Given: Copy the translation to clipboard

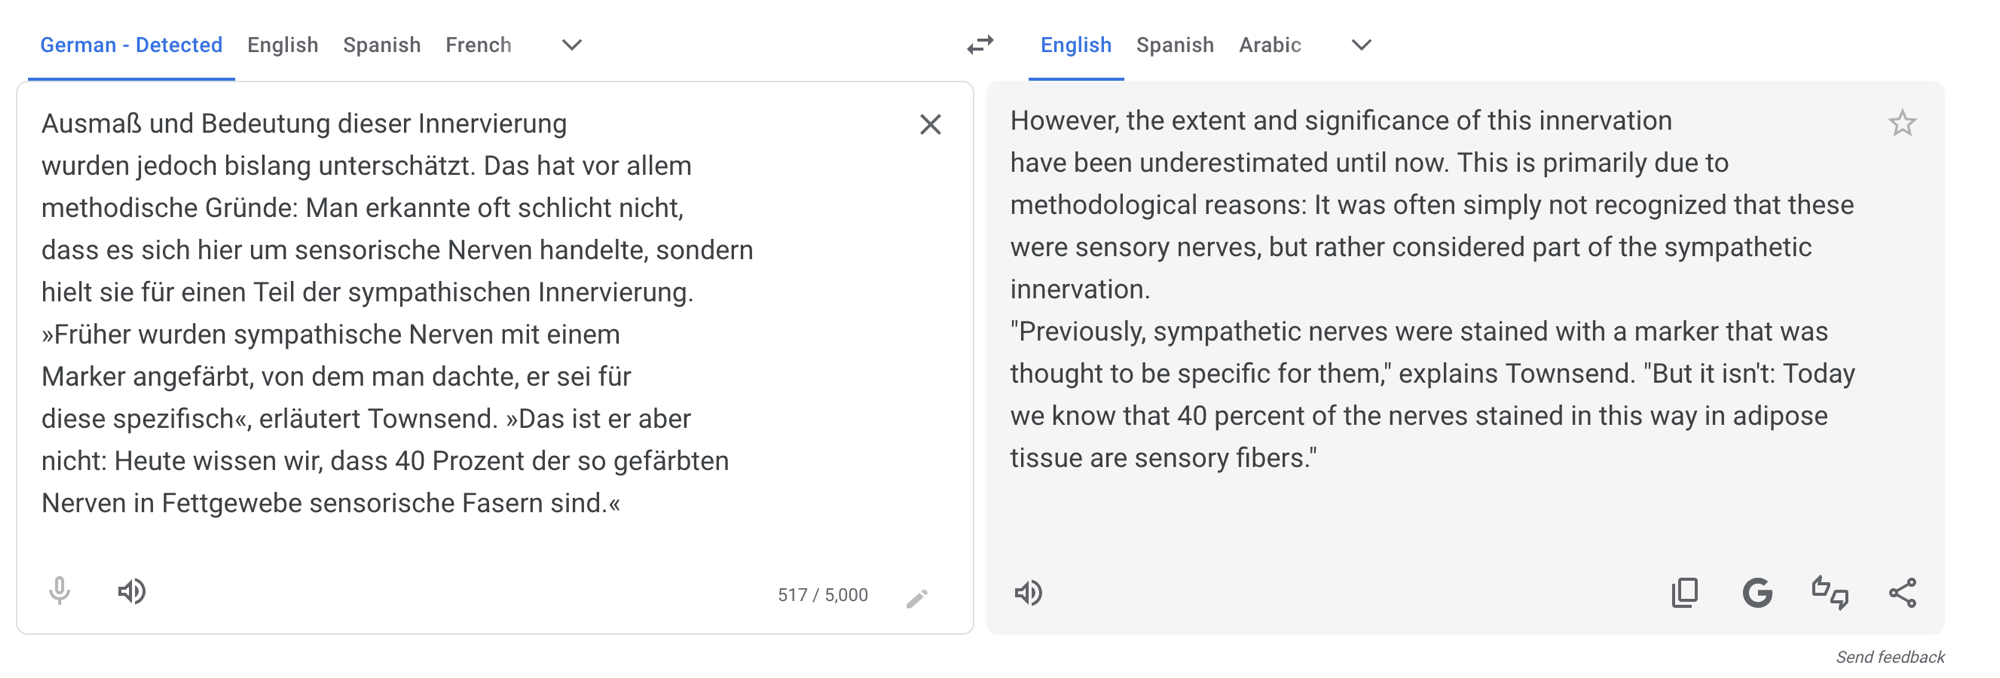Looking at the screenshot, I should (1685, 593).
